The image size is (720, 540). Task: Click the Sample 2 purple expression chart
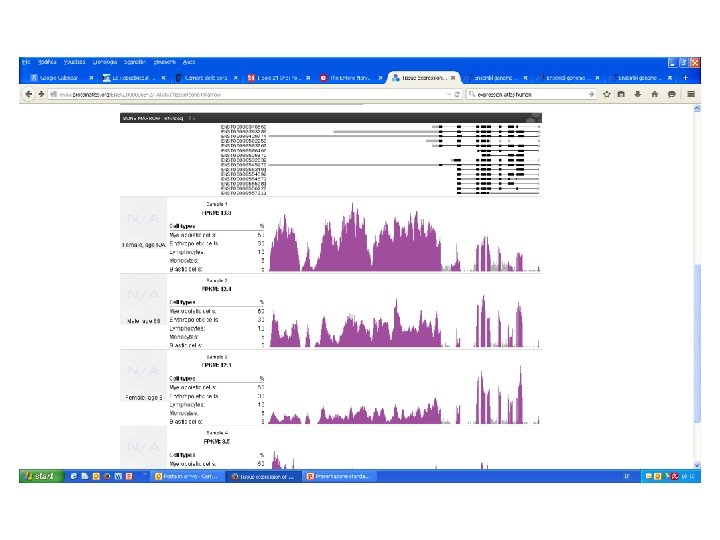404,321
